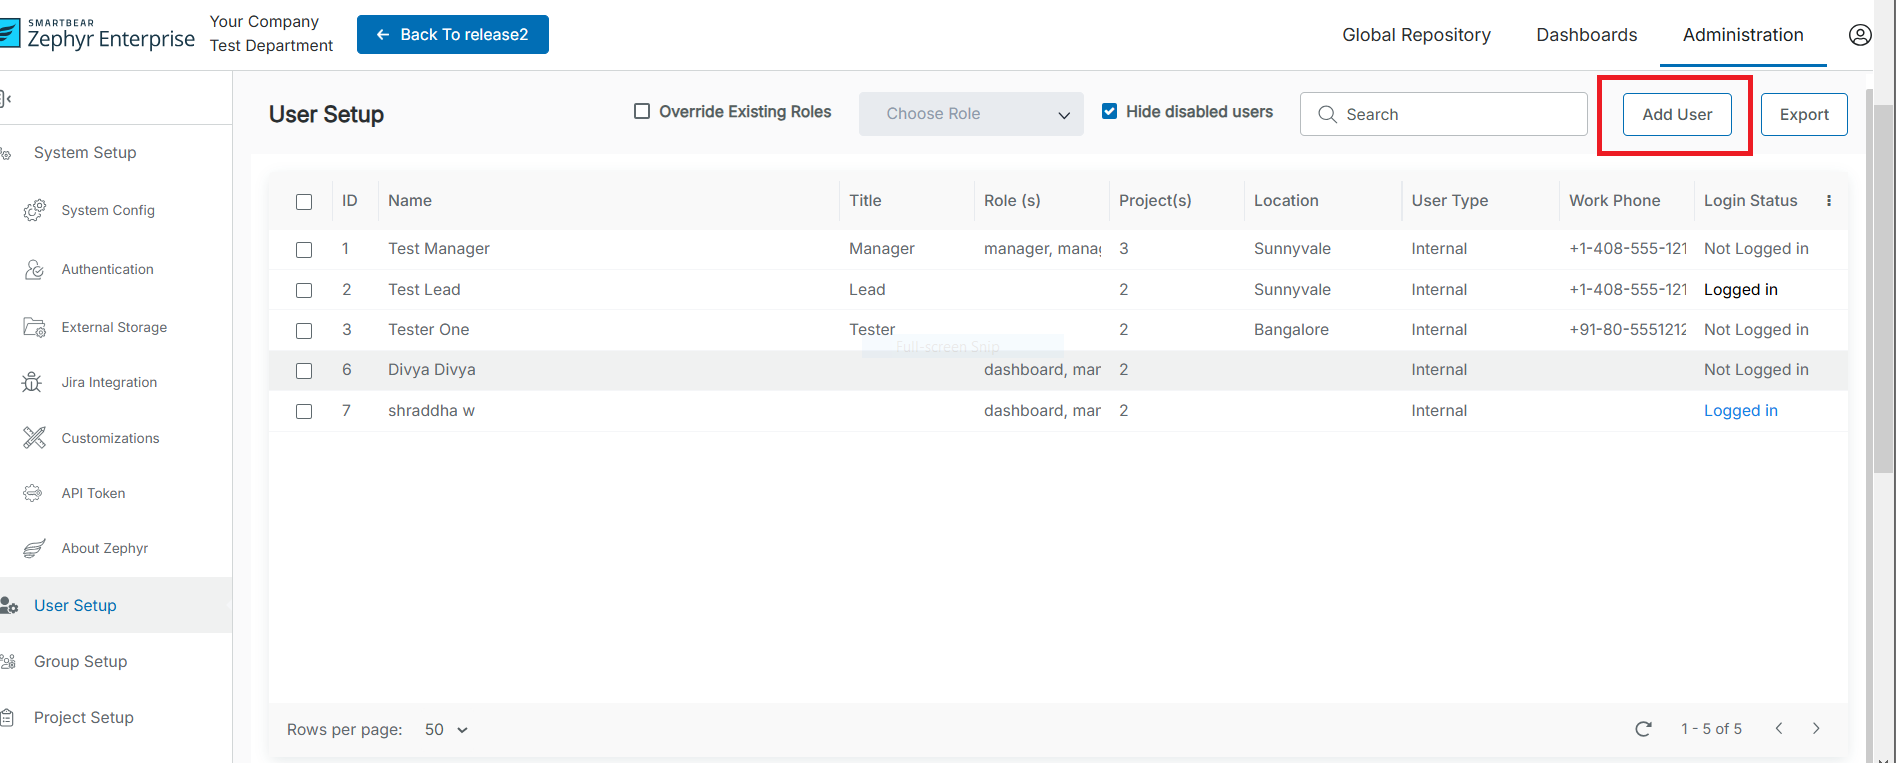Viewport: 1896px width, 763px height.
Task: Click the Export button
Action: pos(1803,115)
